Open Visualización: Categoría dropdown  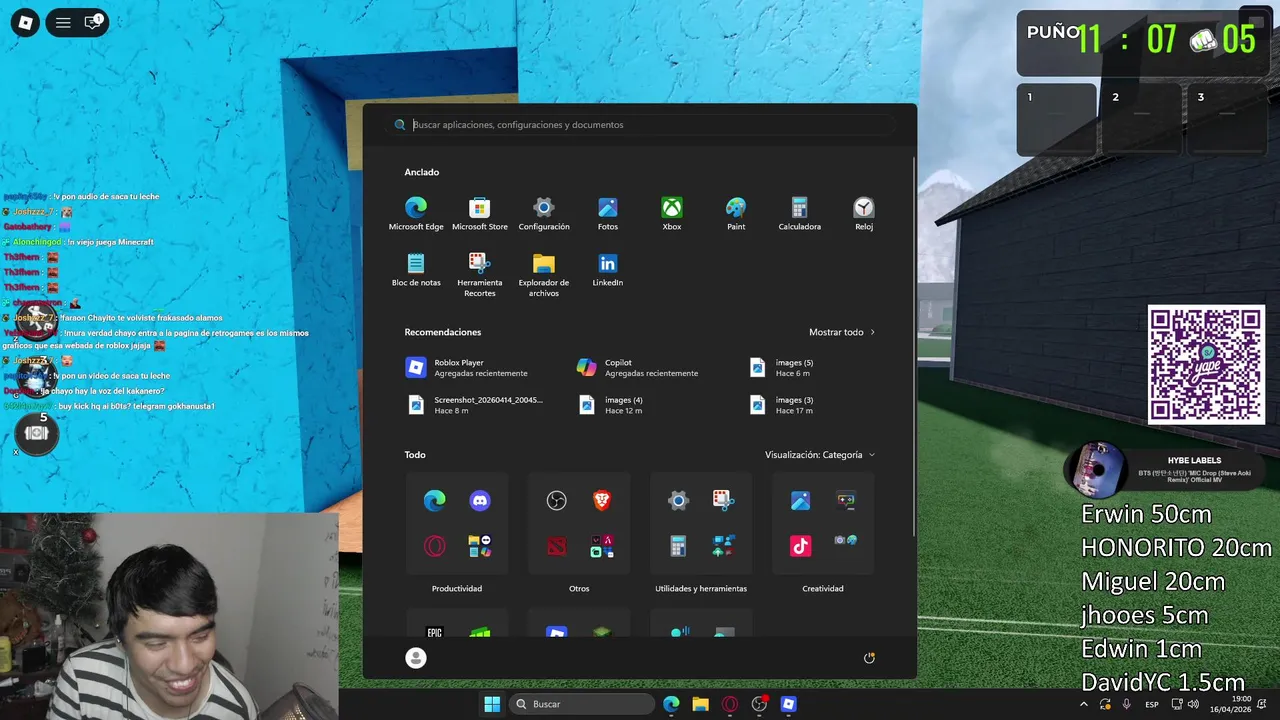[x=820, y=455]
